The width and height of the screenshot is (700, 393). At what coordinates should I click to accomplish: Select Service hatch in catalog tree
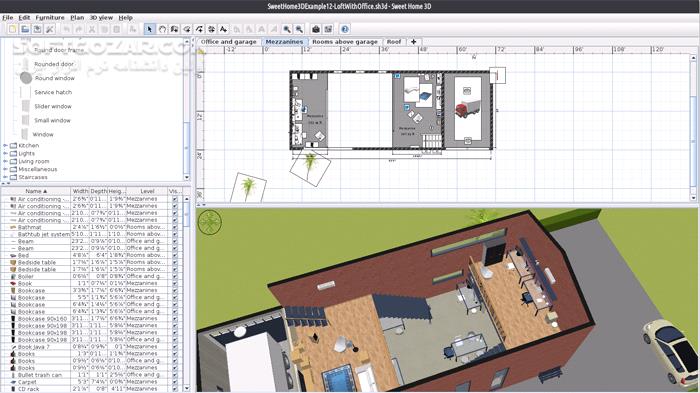(53, 92)
